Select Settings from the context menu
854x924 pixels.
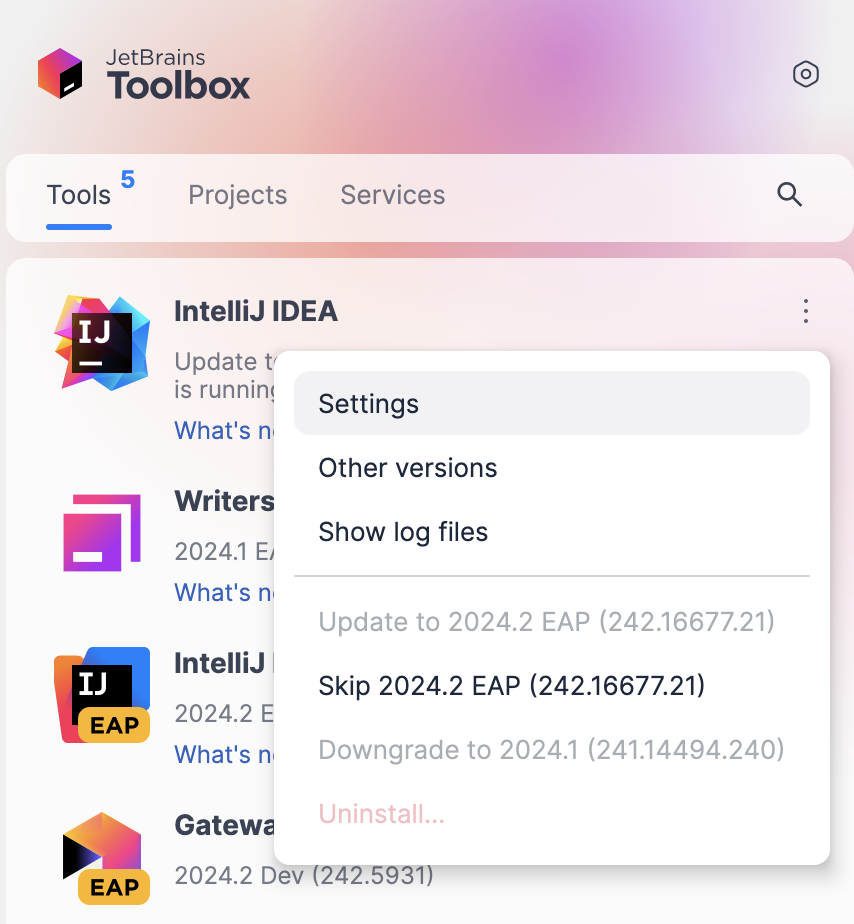(368, 404)
